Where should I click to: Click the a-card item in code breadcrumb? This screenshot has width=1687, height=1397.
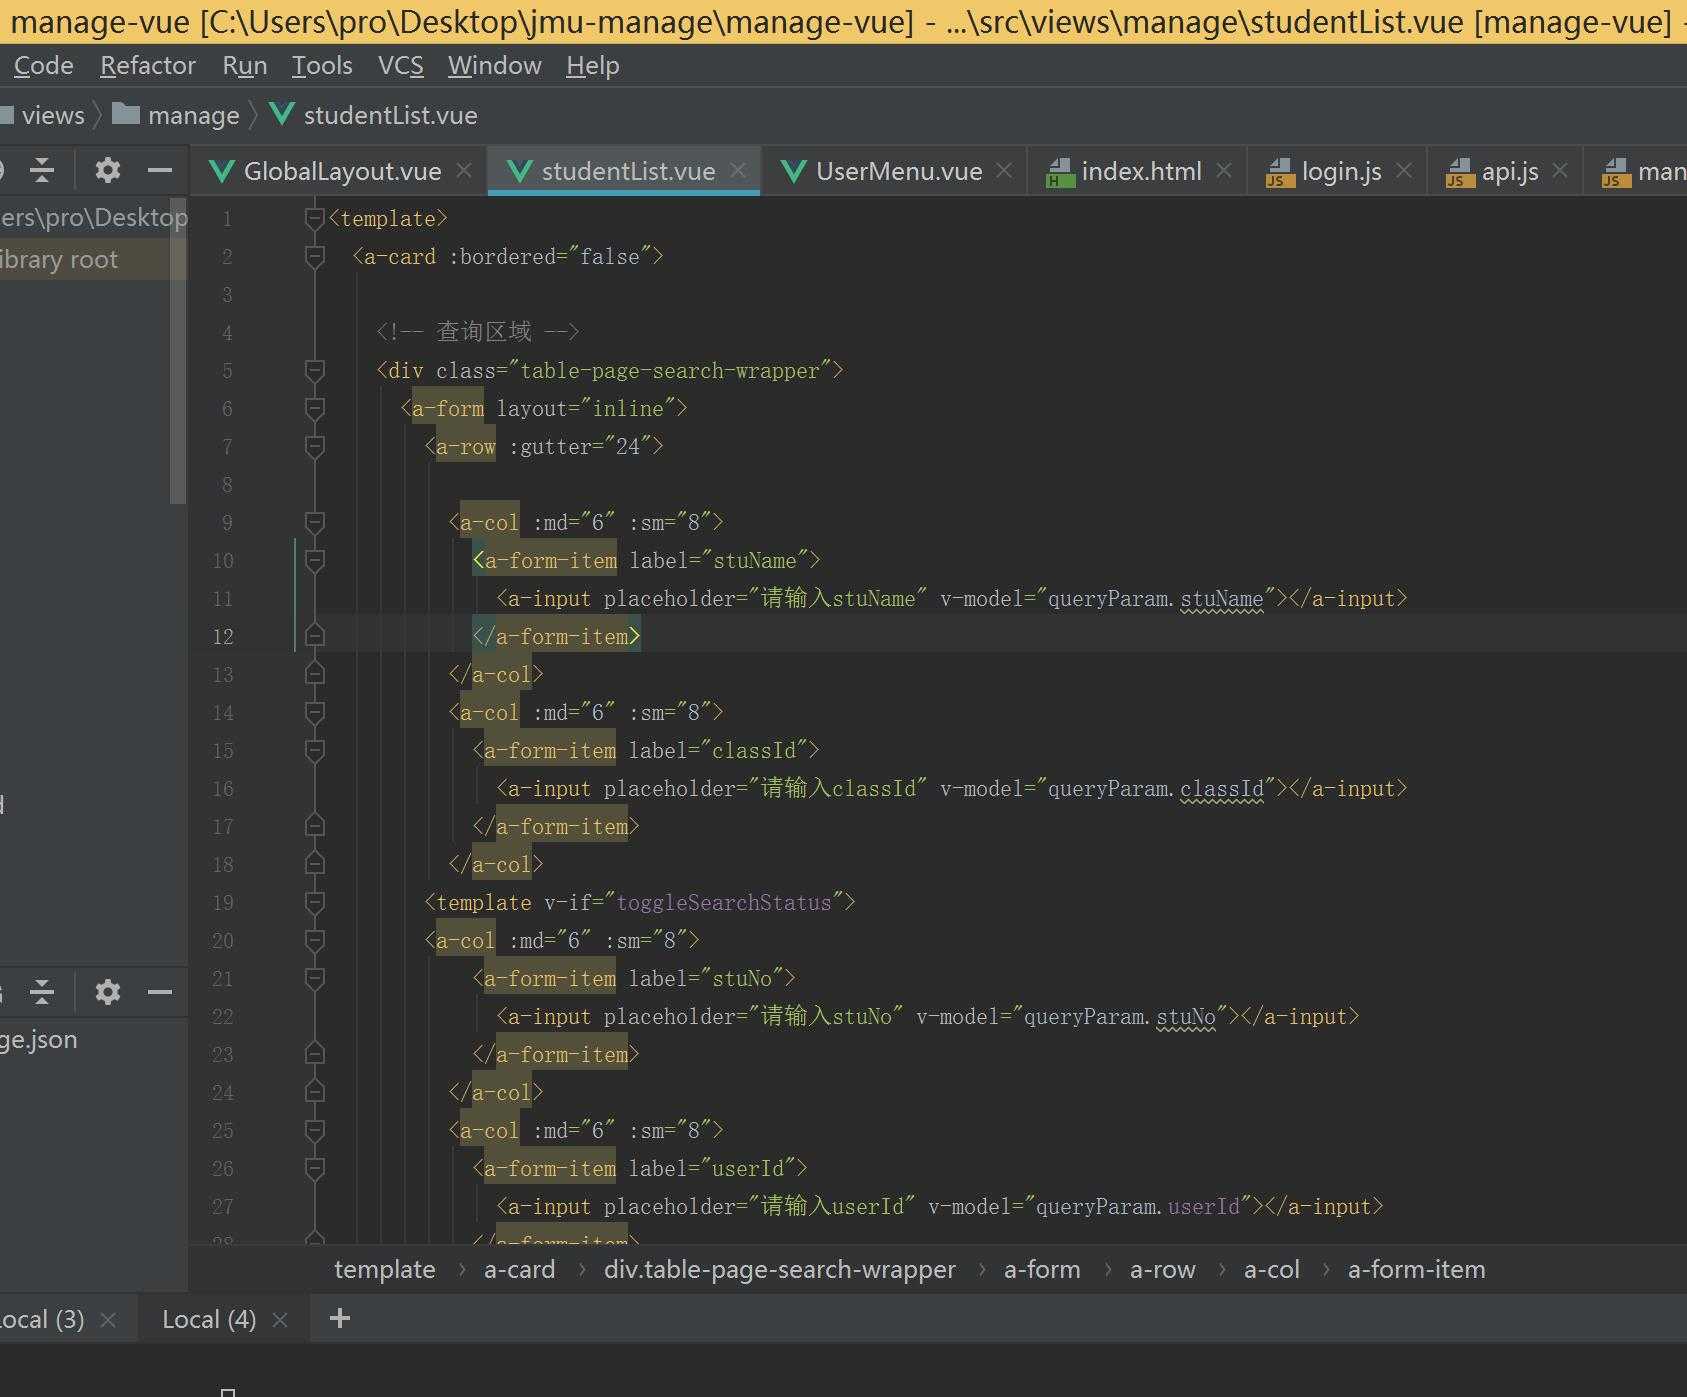coord(519,1269)
